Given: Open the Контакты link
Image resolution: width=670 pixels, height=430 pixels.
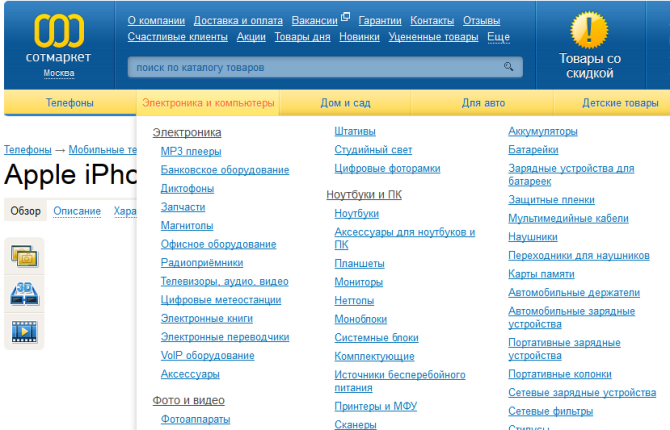Looking at the screenshot, I should pyautogui.click(x=432, y=21).
